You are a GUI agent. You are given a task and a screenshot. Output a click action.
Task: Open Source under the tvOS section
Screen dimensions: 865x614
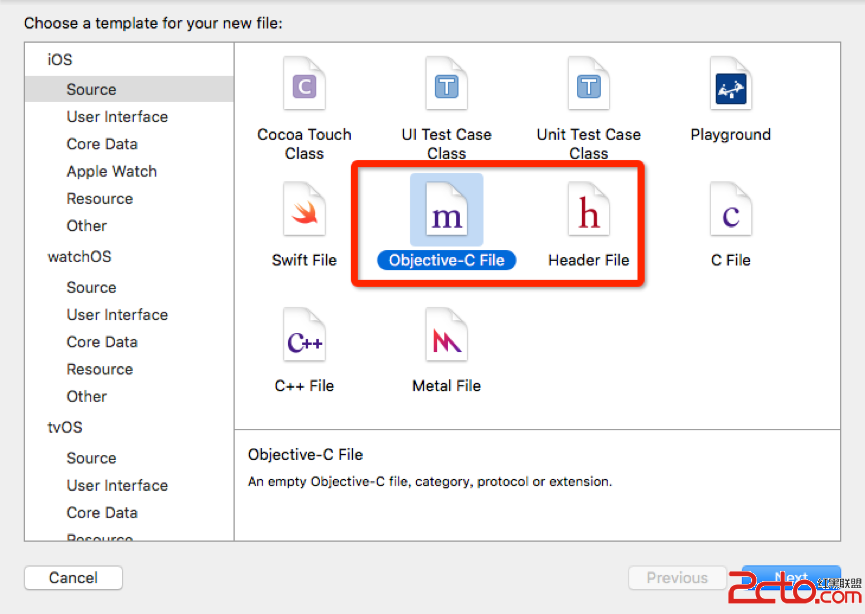click(x=91, y=458)
